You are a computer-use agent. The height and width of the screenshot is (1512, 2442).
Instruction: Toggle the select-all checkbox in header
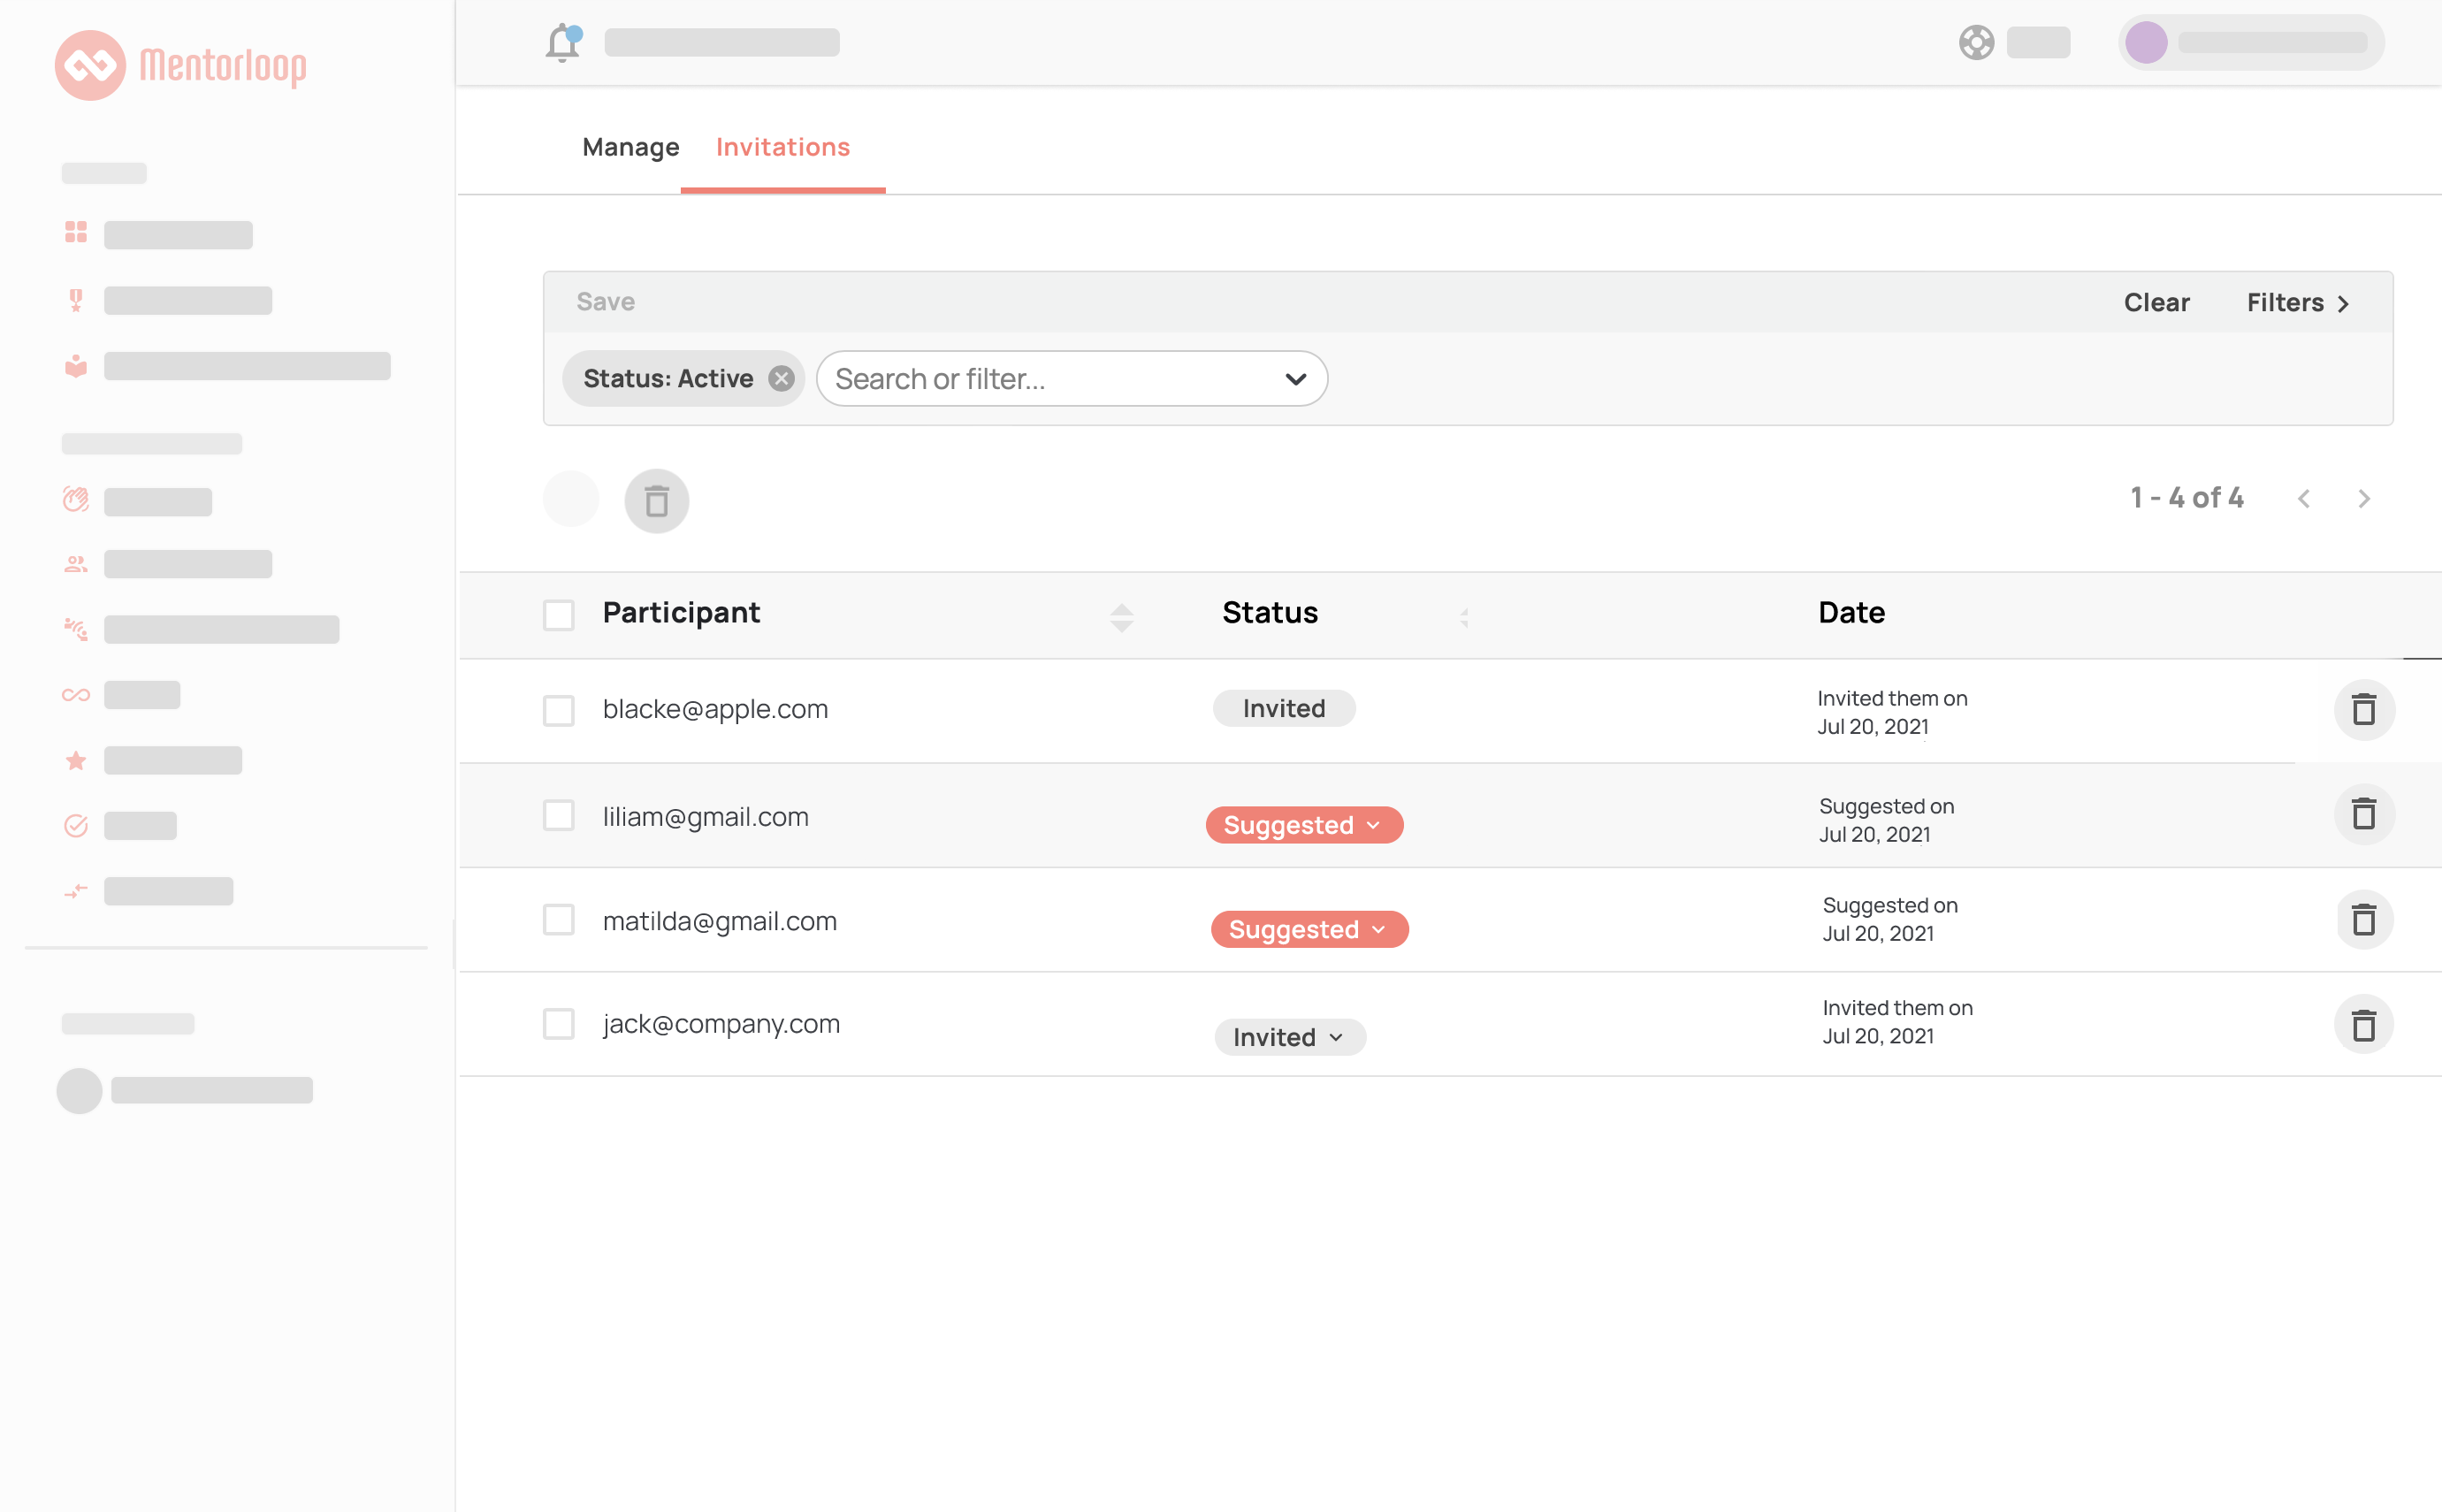pos(559,615)
